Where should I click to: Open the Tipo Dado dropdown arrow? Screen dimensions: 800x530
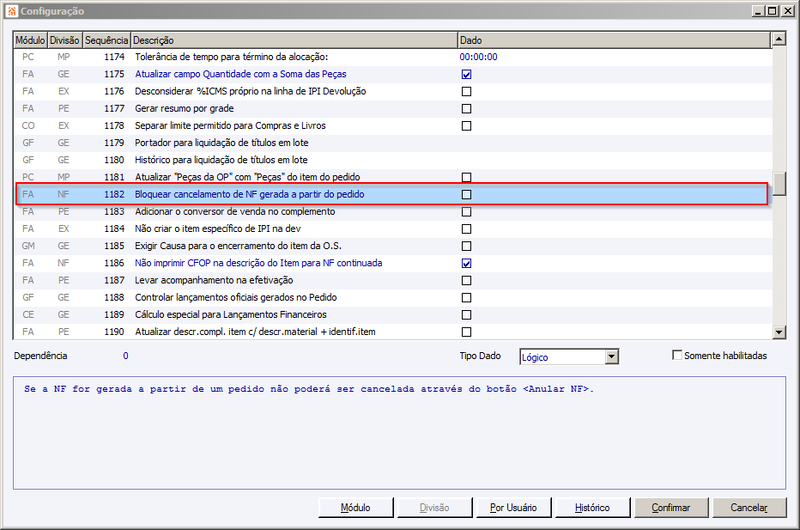611,357
